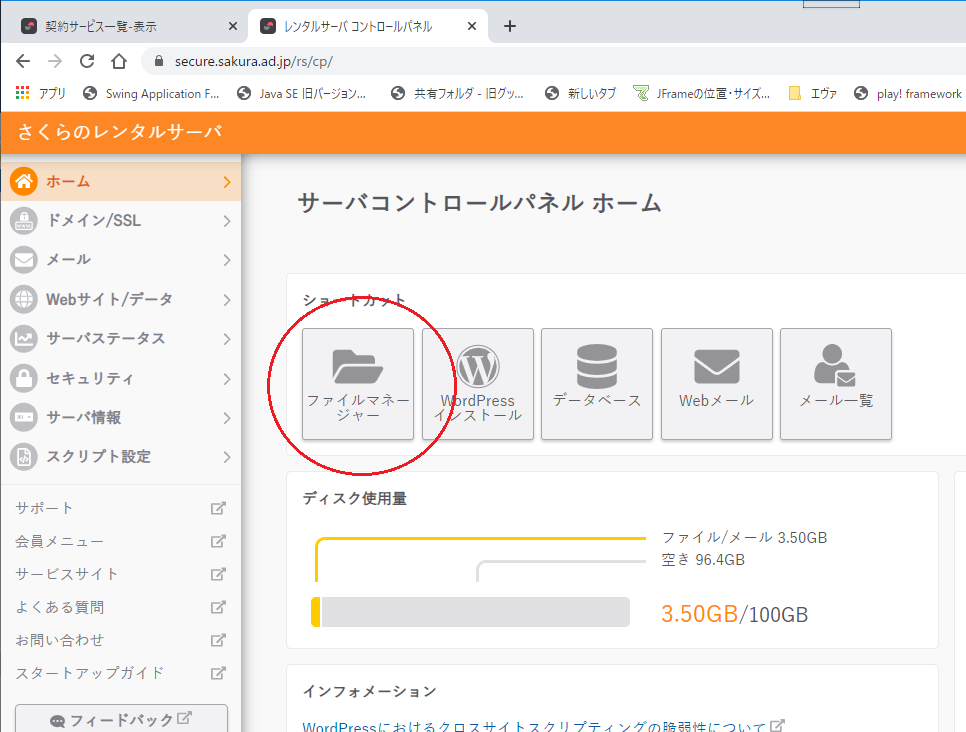This screenshot has width=966, height=732.
Task: Close the 契約サービス一覧-表示 tab
Action: [x=232, y=26]
